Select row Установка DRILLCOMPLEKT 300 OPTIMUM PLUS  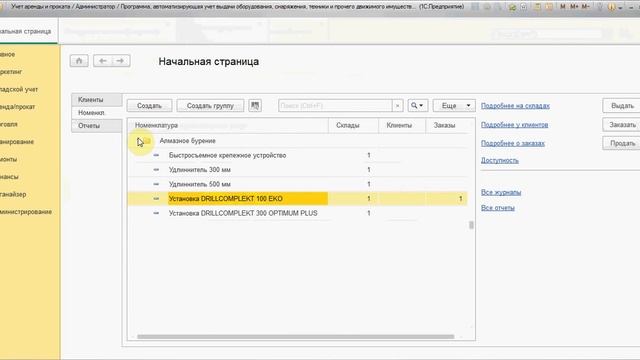pyautogui.click(x=298, y=213)
